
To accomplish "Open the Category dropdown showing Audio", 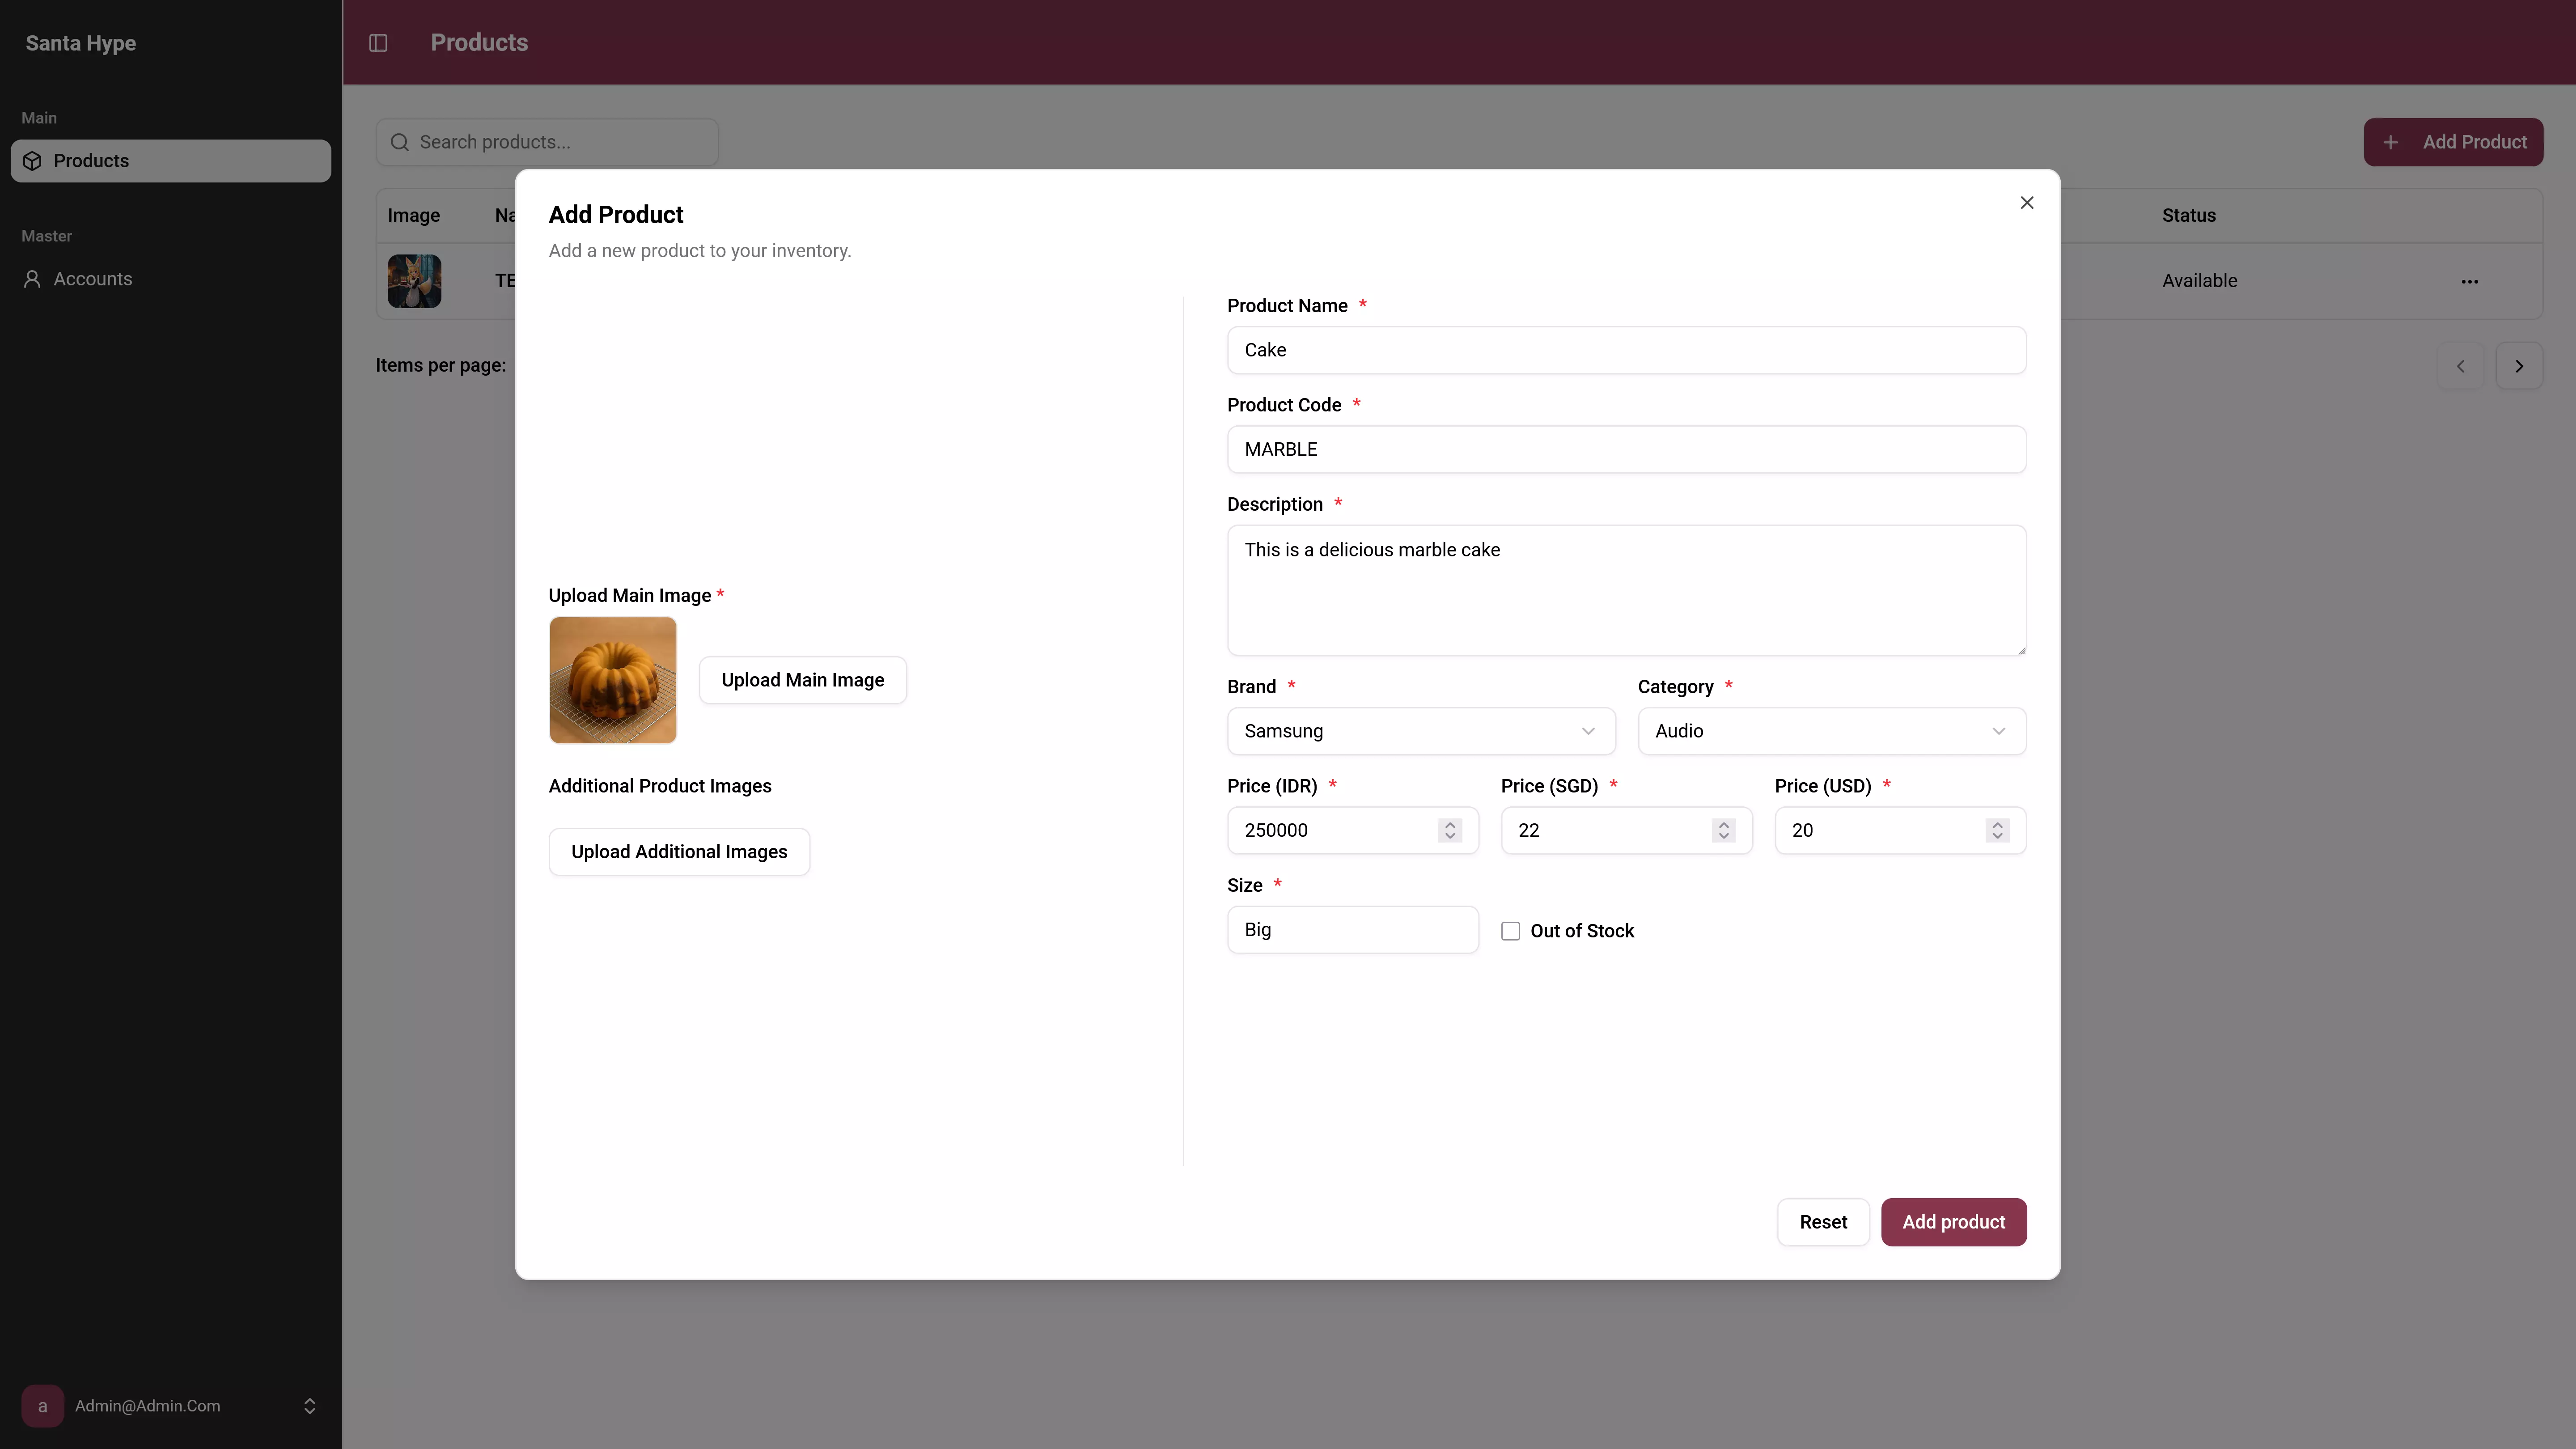I will [1831, 731].
